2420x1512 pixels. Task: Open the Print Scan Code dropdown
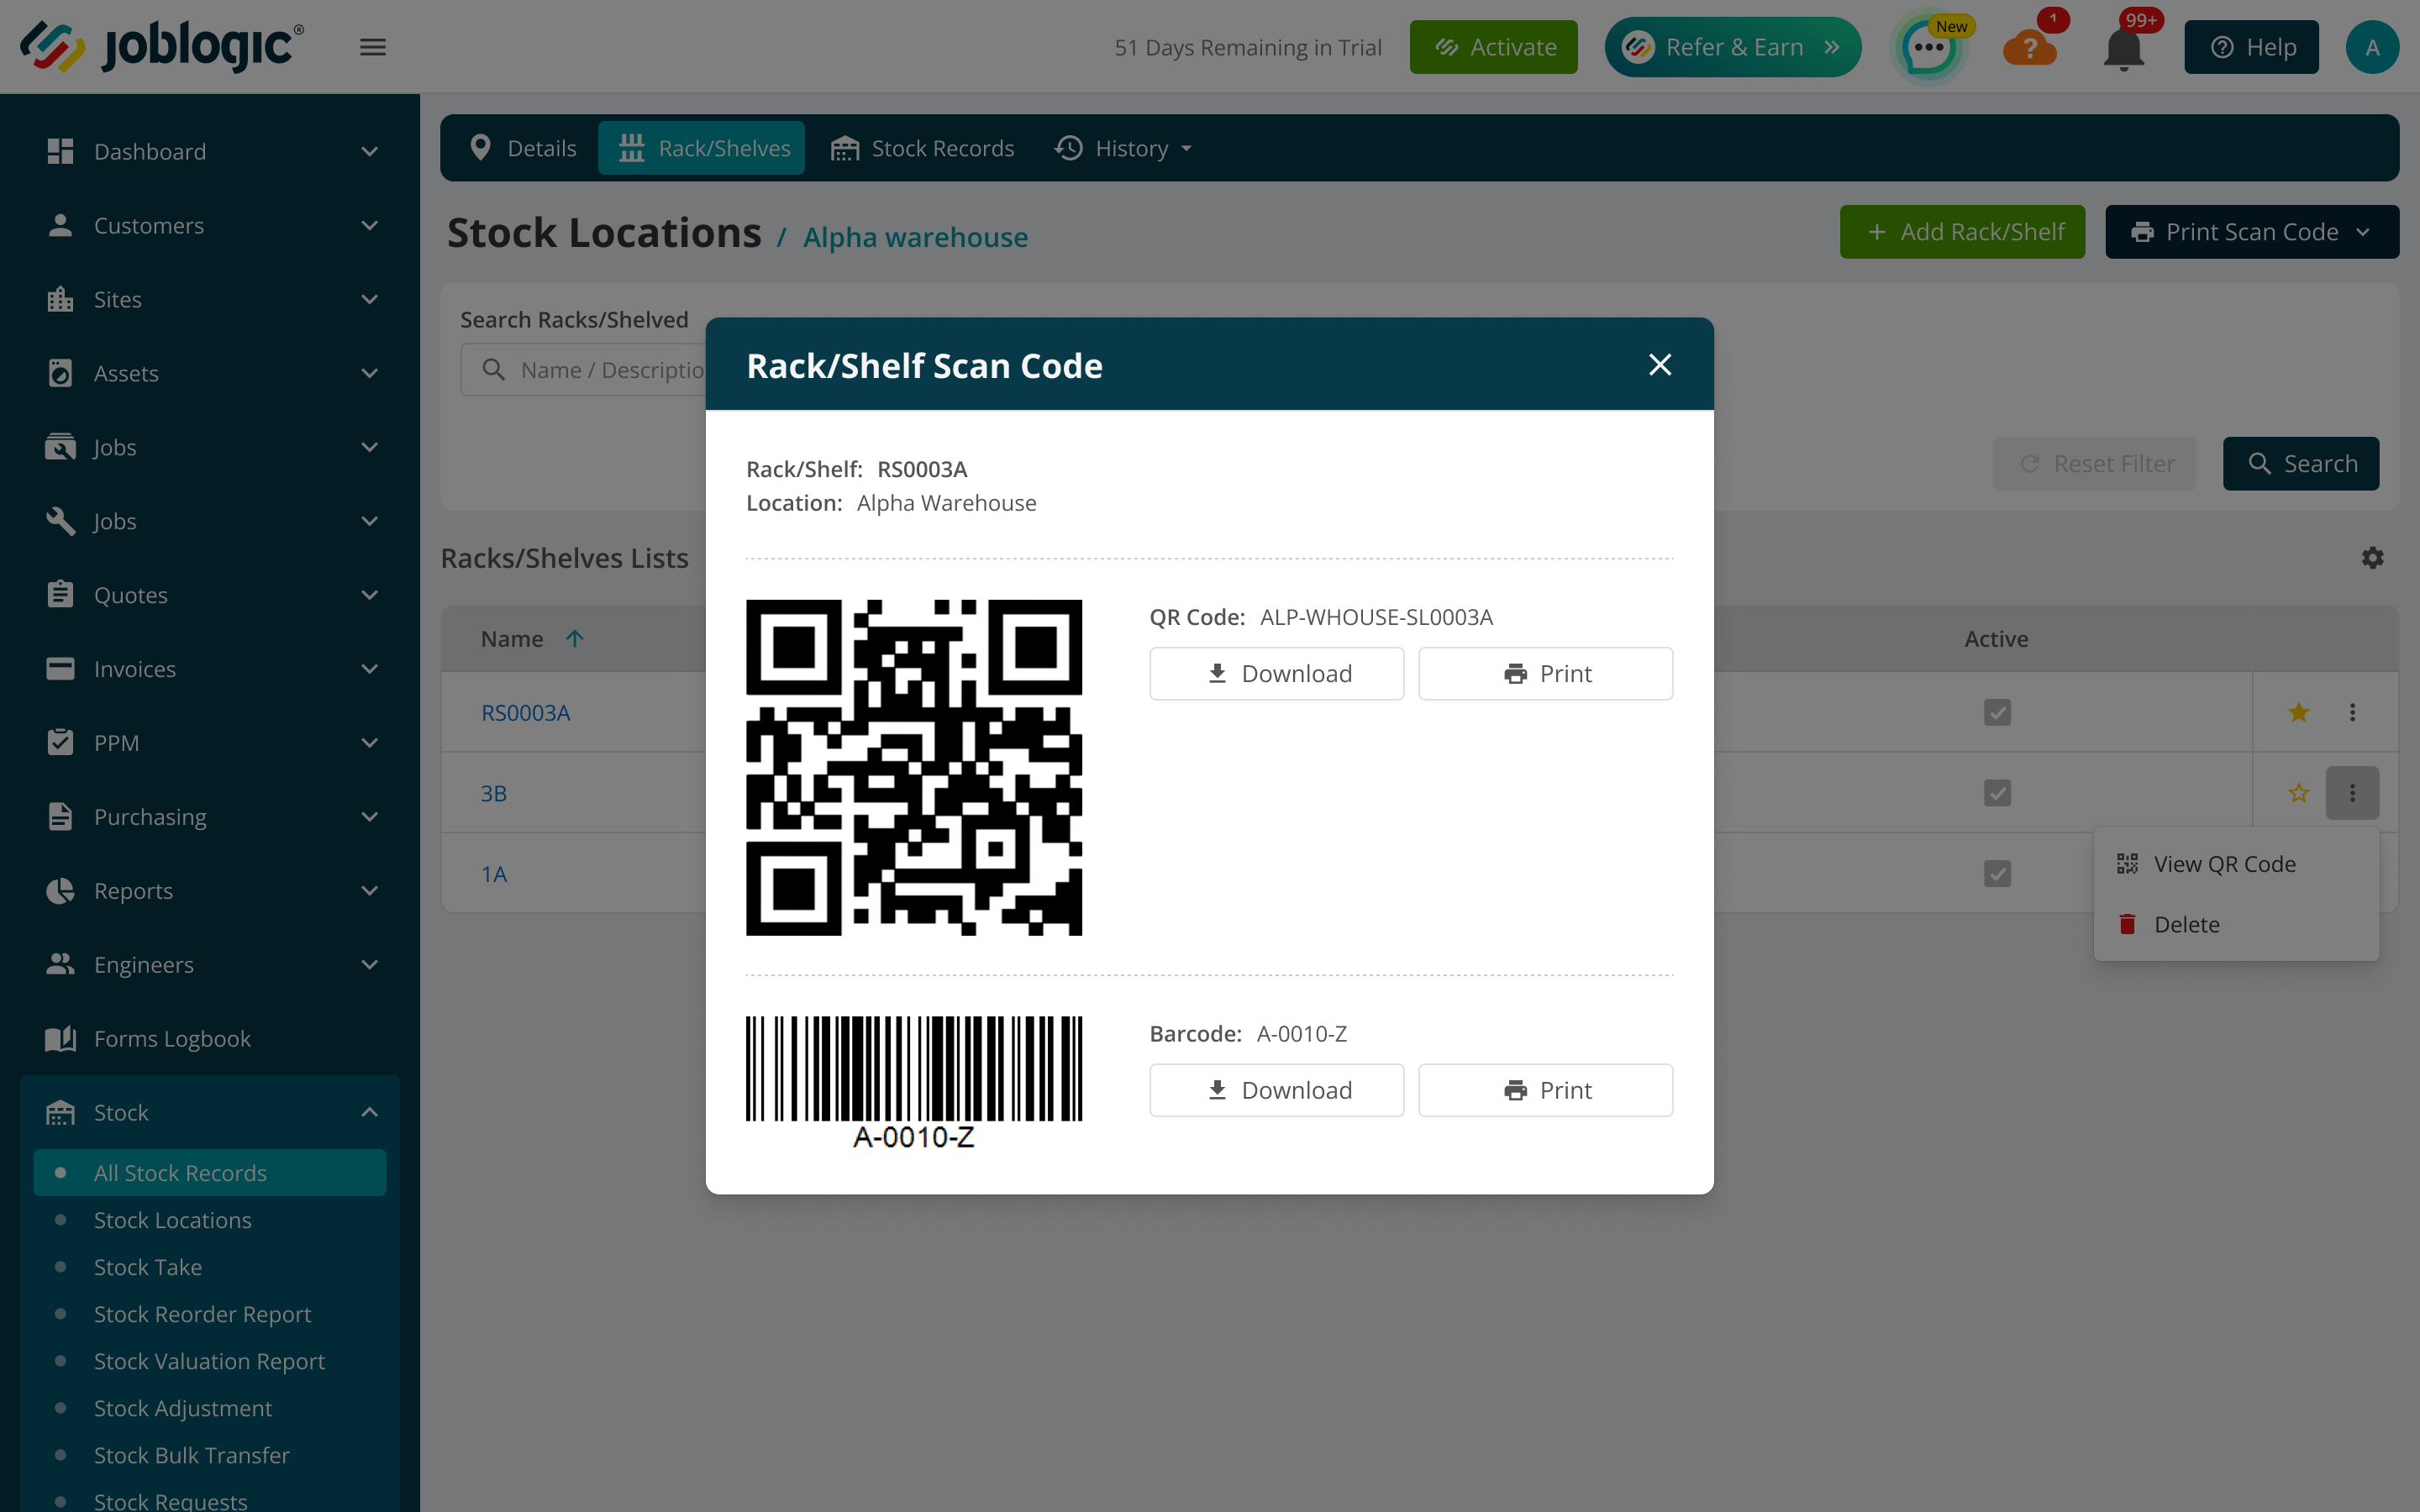2251,232
